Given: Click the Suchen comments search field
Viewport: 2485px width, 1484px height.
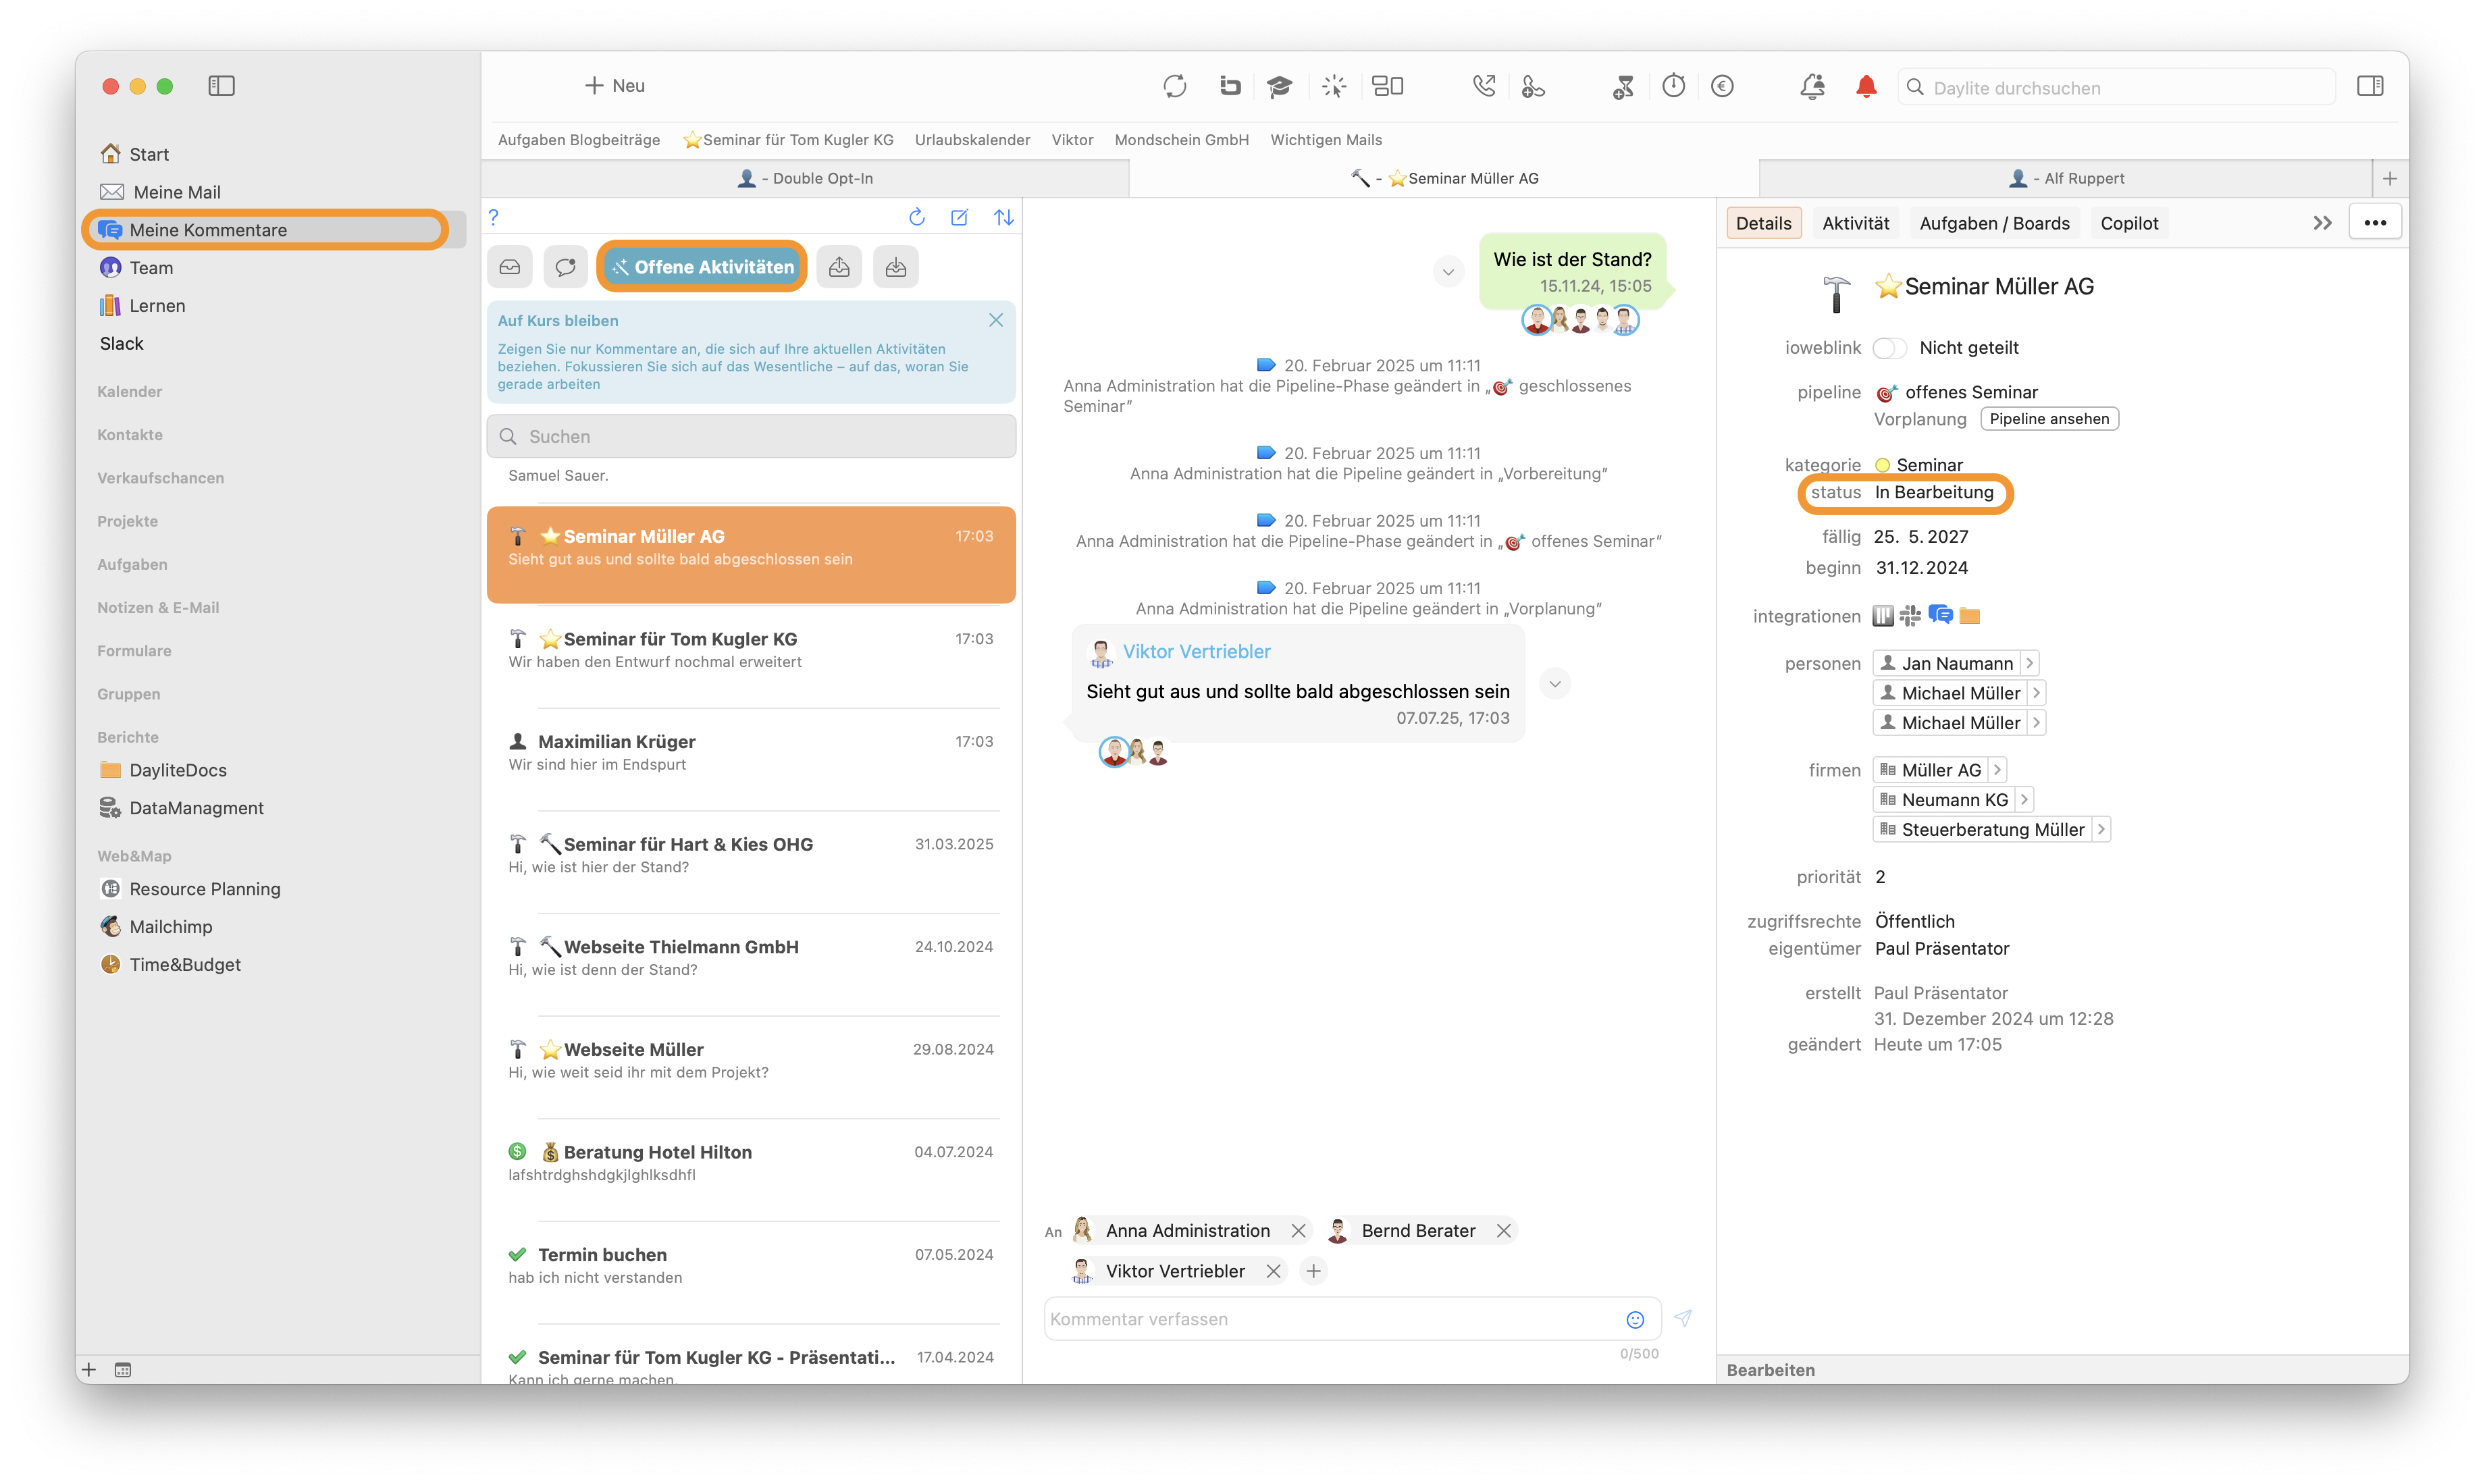Looking at the screenshot, I should tap(751, 436).
